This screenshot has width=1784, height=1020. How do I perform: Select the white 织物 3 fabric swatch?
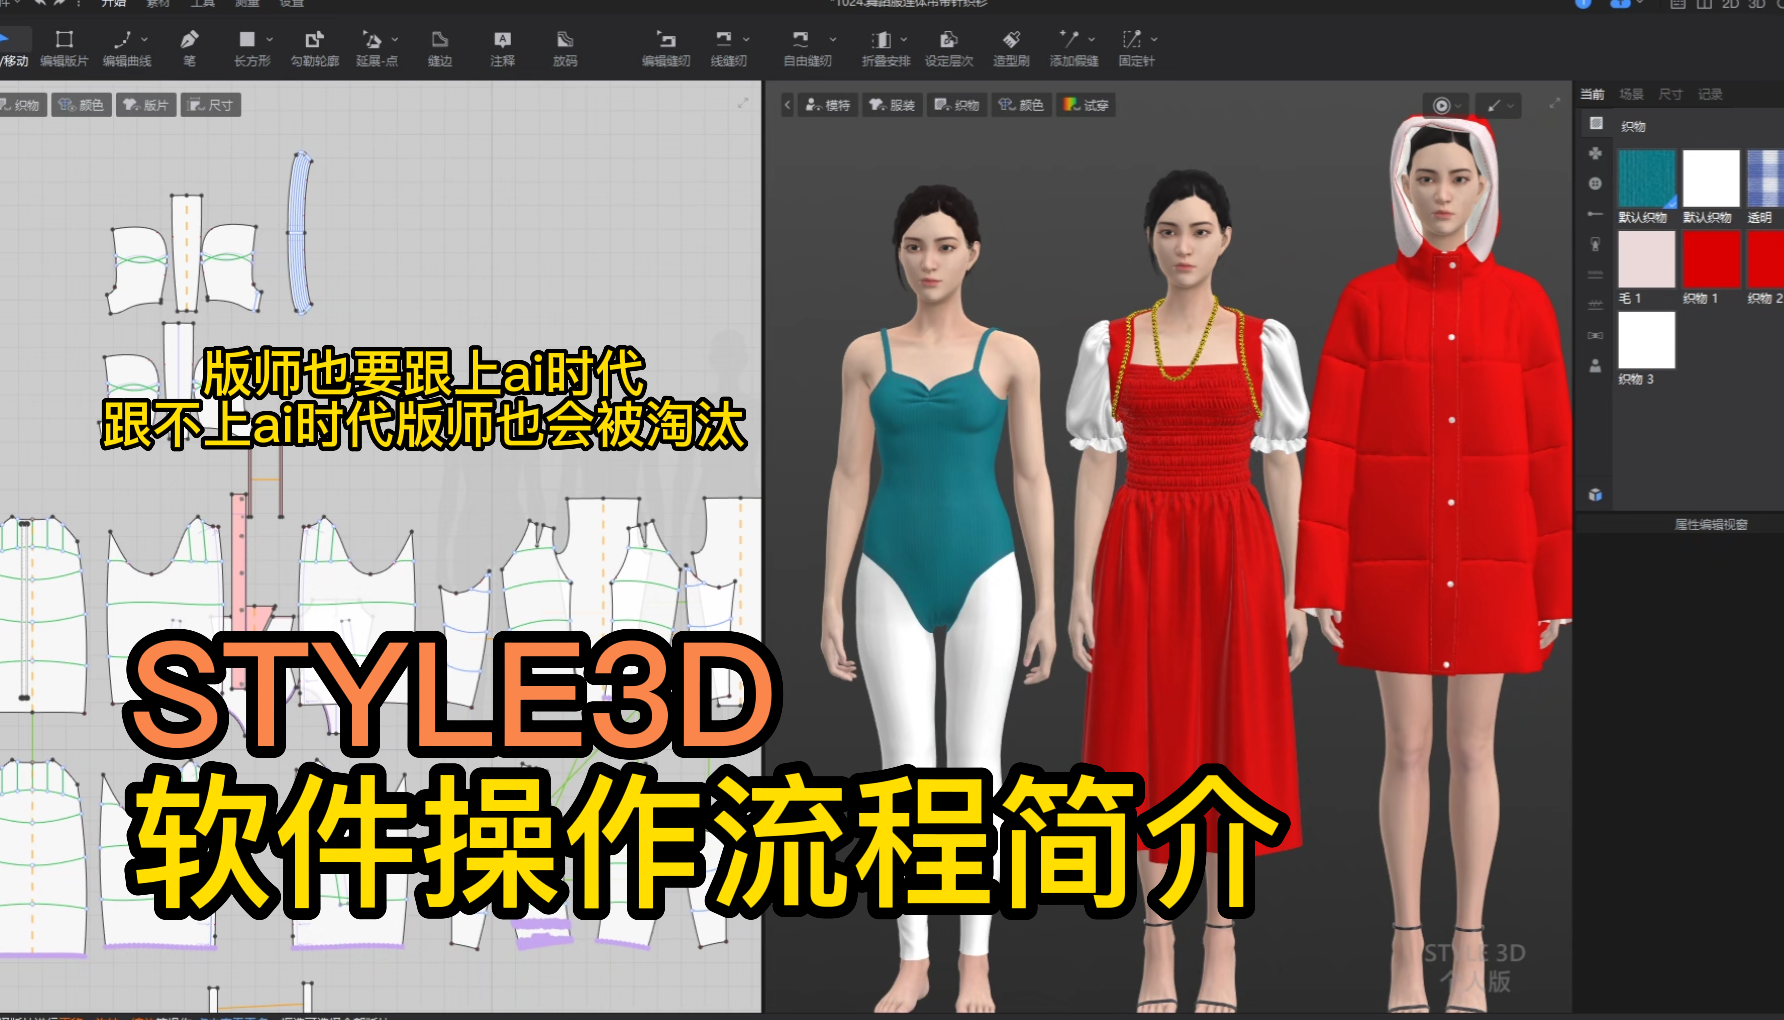[x=1647, y=340]
